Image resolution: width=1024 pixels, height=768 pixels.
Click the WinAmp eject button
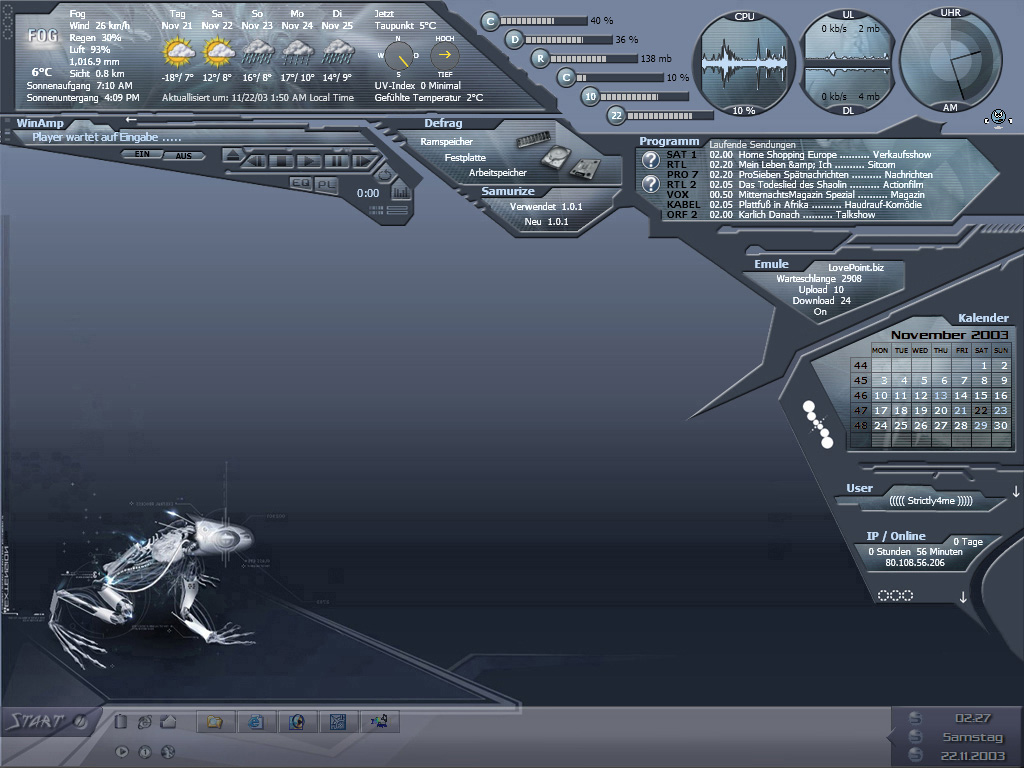pos(233,155)
